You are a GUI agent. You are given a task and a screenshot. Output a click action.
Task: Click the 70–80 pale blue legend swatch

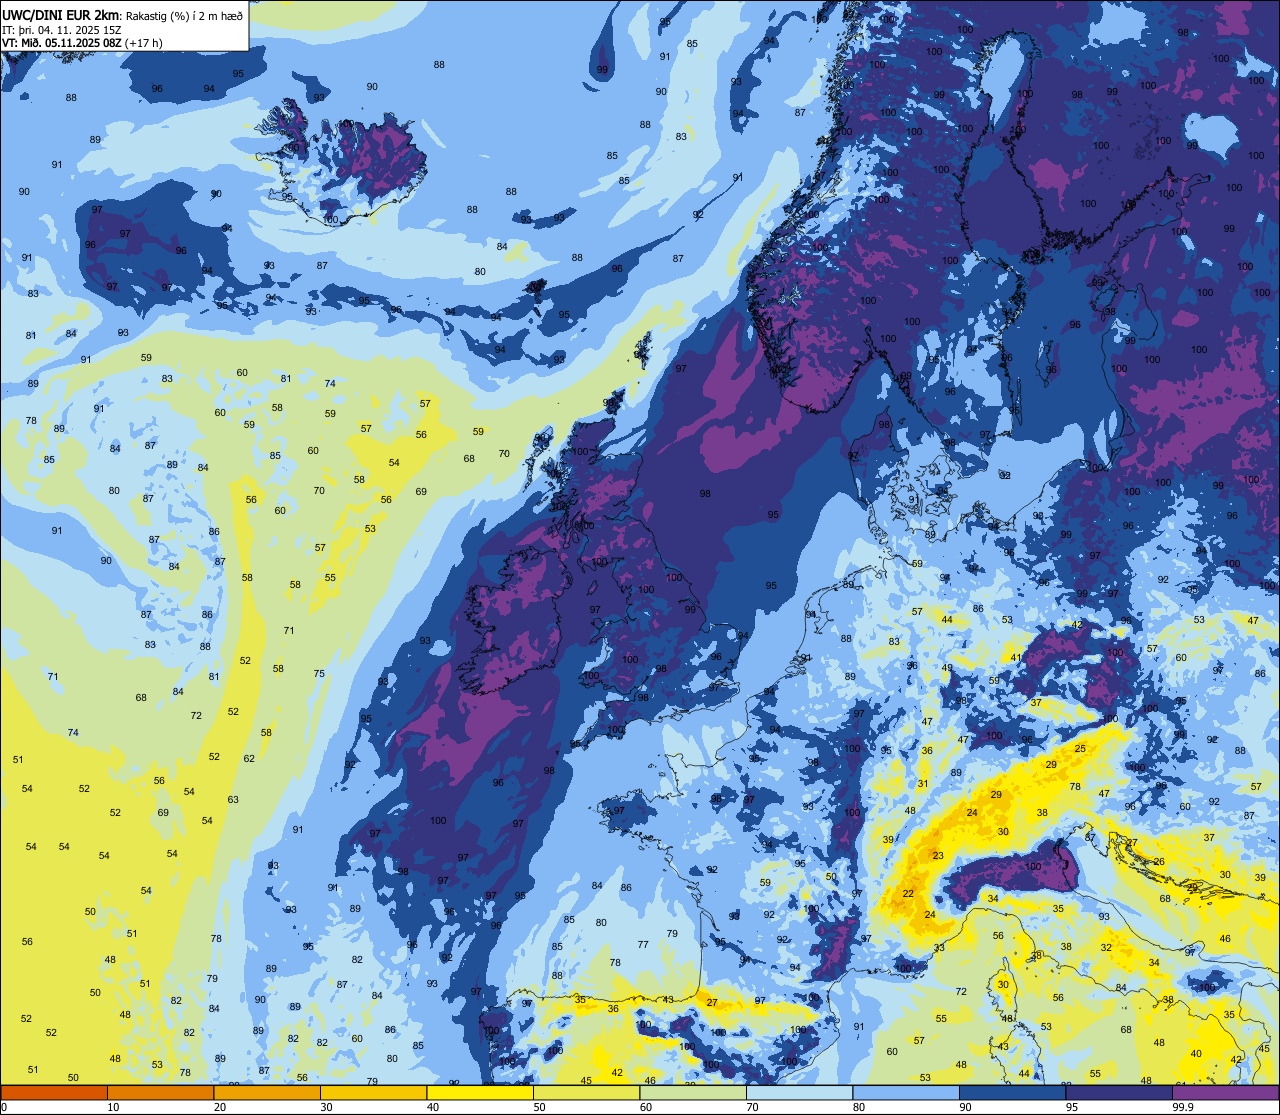pyautogui.click(x=799, y=1092)
